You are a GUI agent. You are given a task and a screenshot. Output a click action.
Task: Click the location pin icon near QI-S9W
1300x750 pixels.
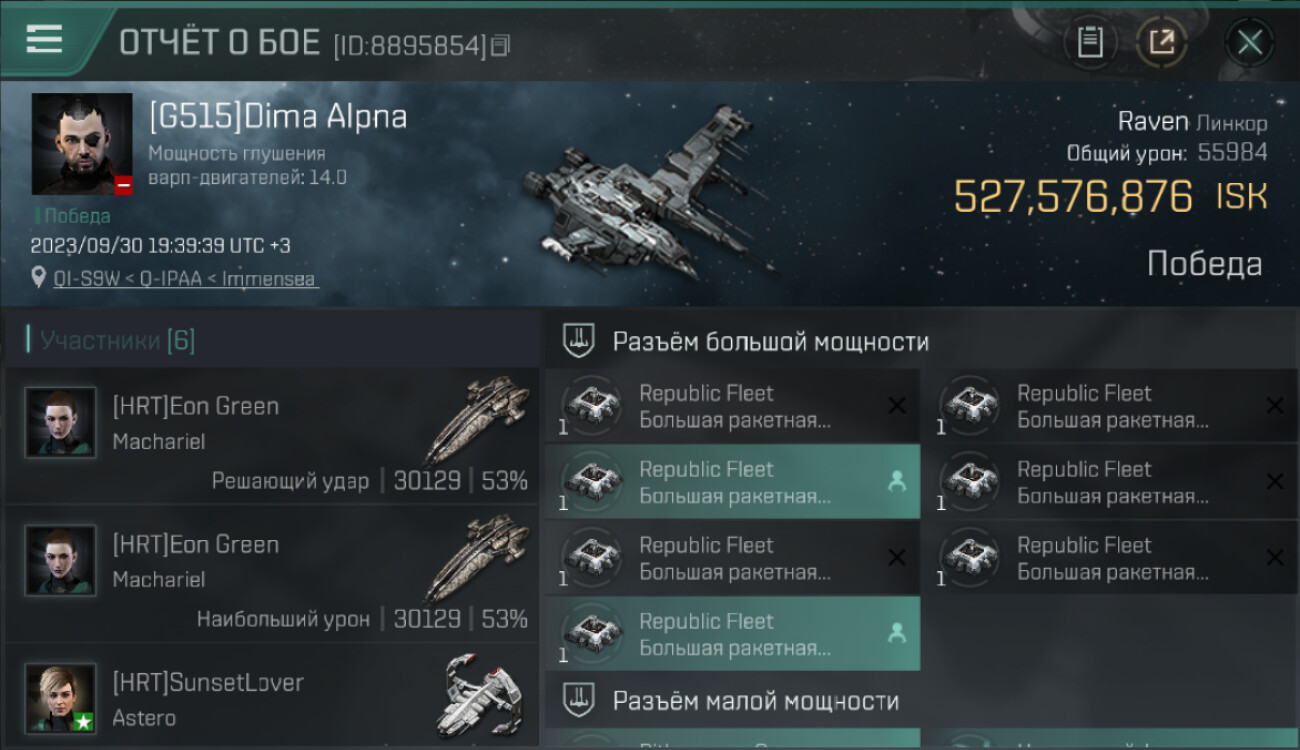click(39, 277)
